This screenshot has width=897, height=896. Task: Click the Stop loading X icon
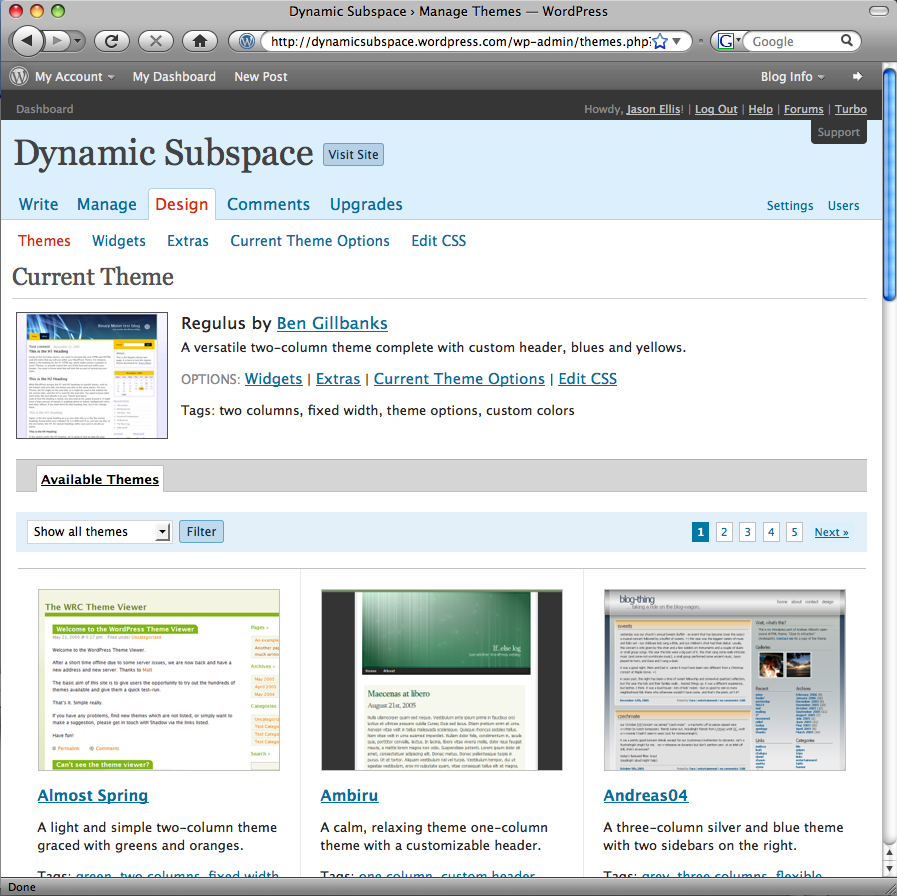[155, 41]
